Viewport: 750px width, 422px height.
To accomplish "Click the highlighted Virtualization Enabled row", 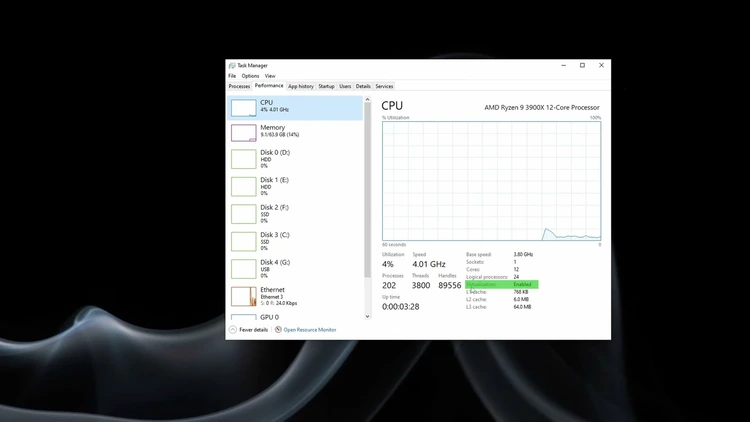I will pos(502,285).
